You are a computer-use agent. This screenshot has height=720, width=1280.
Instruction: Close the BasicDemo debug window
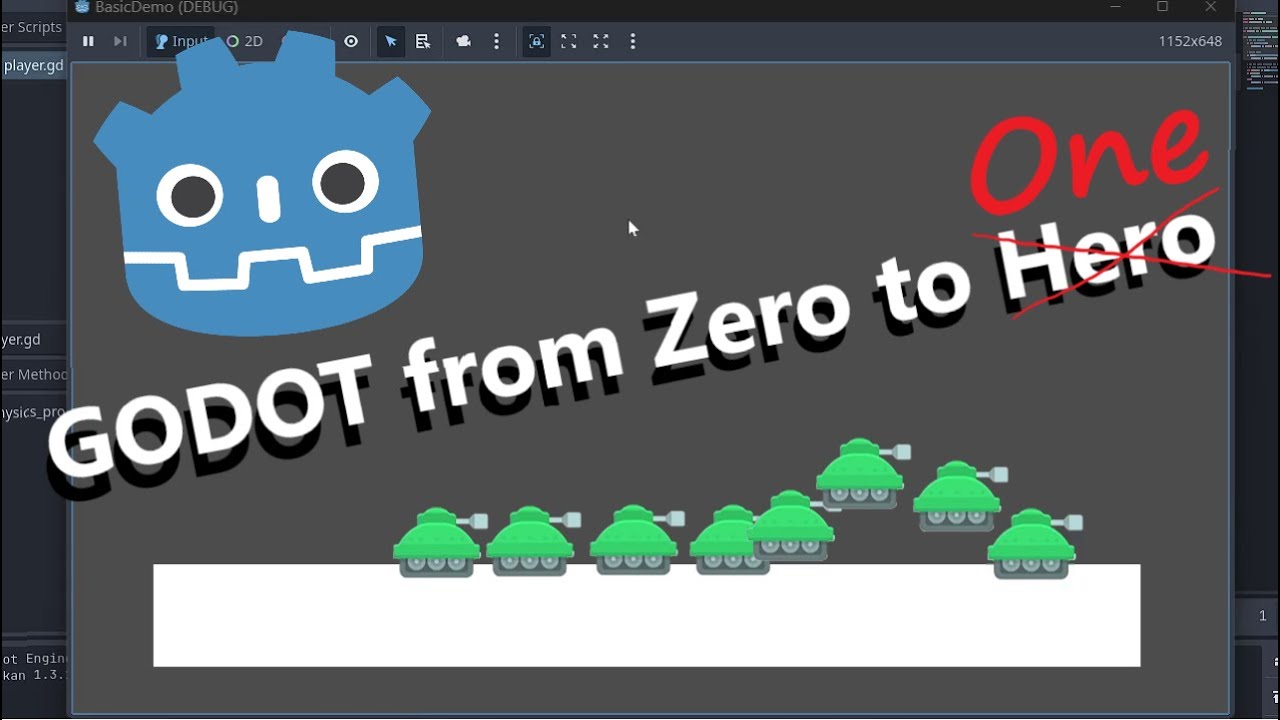(1210, 7)
